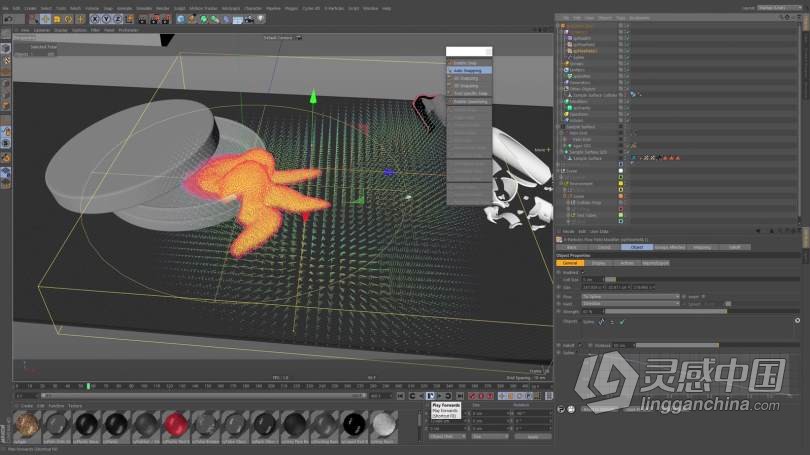Viewport: 810px width, 455px height.
Task: Click the Cube primitive icon
Action: pos(181,19)
